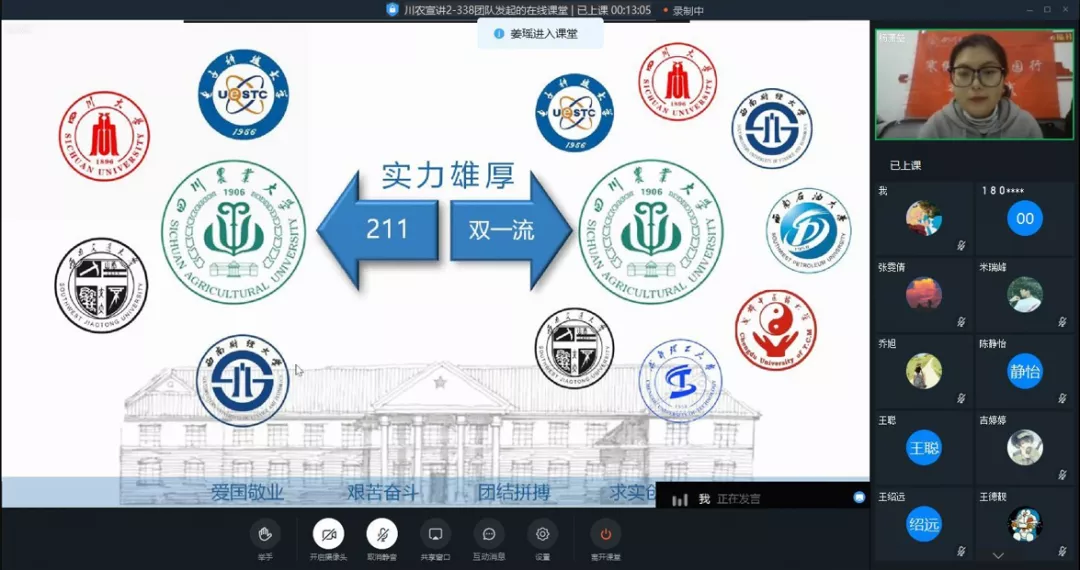The image size is (1080, 570).
Task: Select 张雯倩's sunset avatar
Action: coord(924,295)
